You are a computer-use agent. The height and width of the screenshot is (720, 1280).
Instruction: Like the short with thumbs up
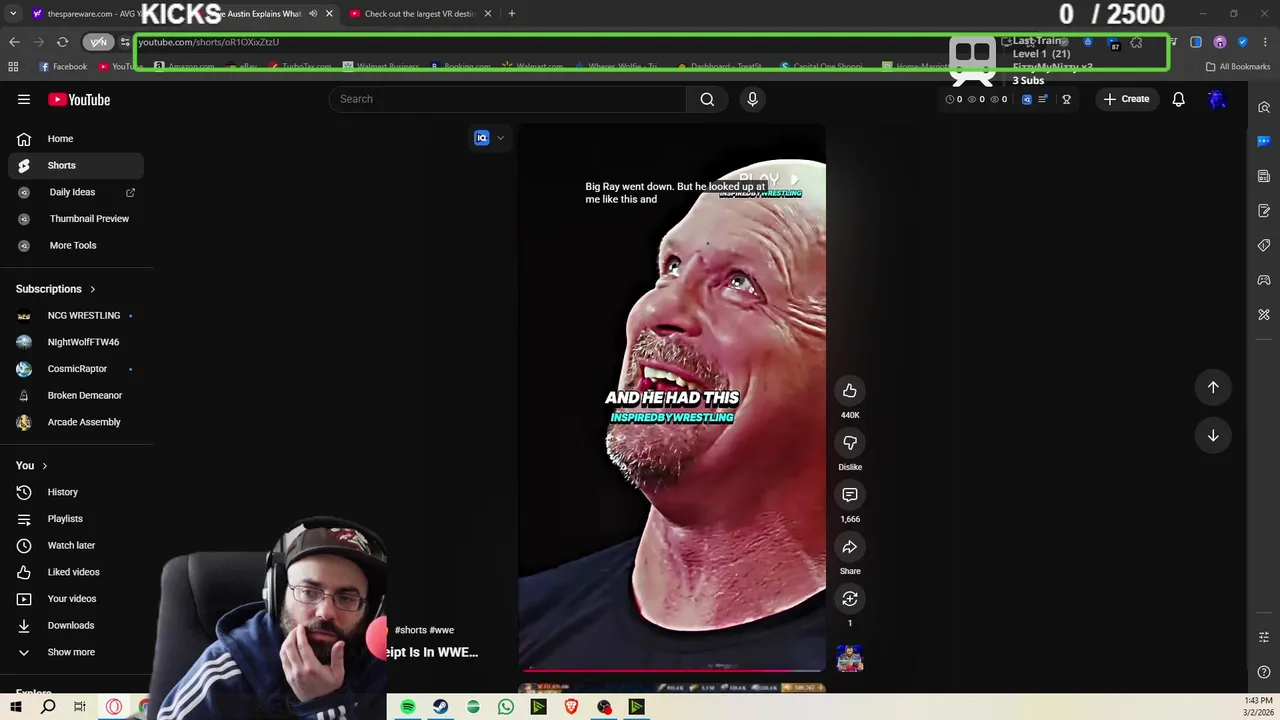click(x=850, y=391)
